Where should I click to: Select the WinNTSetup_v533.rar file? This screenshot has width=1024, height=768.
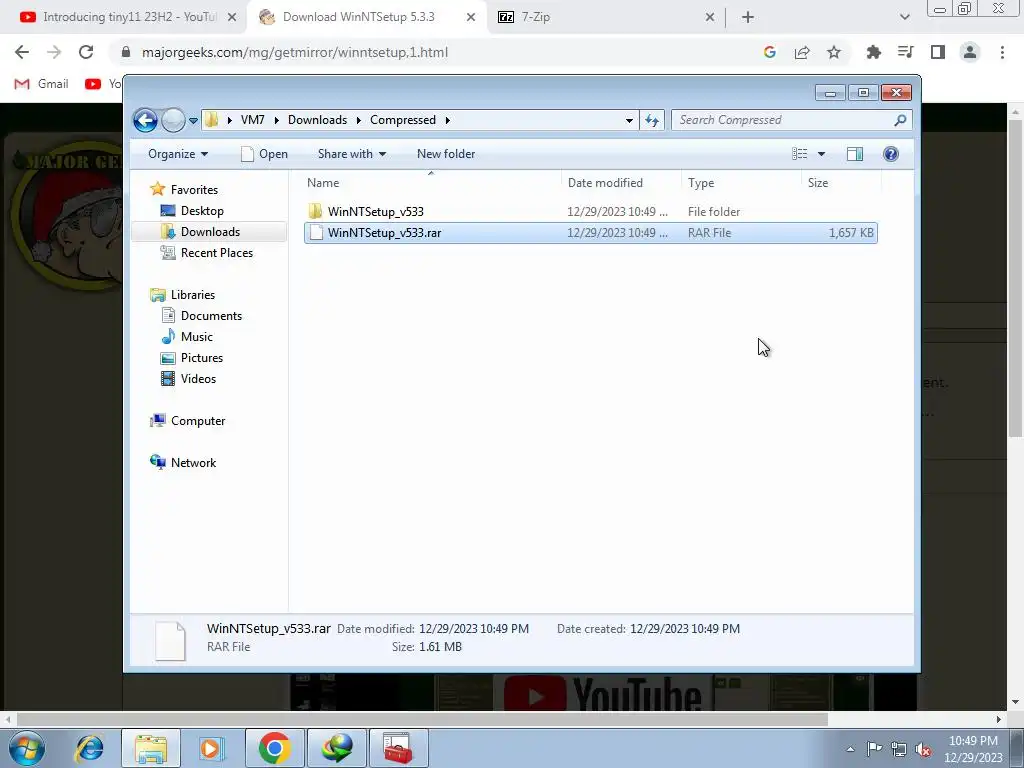(590, 233)
